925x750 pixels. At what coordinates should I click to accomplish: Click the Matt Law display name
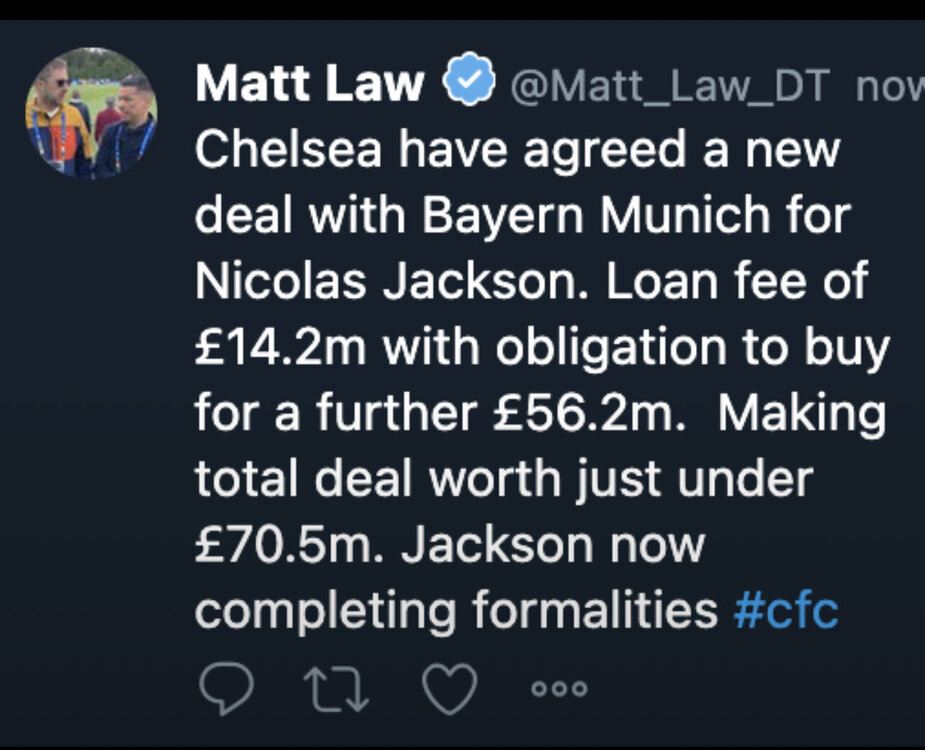point(310,83)
